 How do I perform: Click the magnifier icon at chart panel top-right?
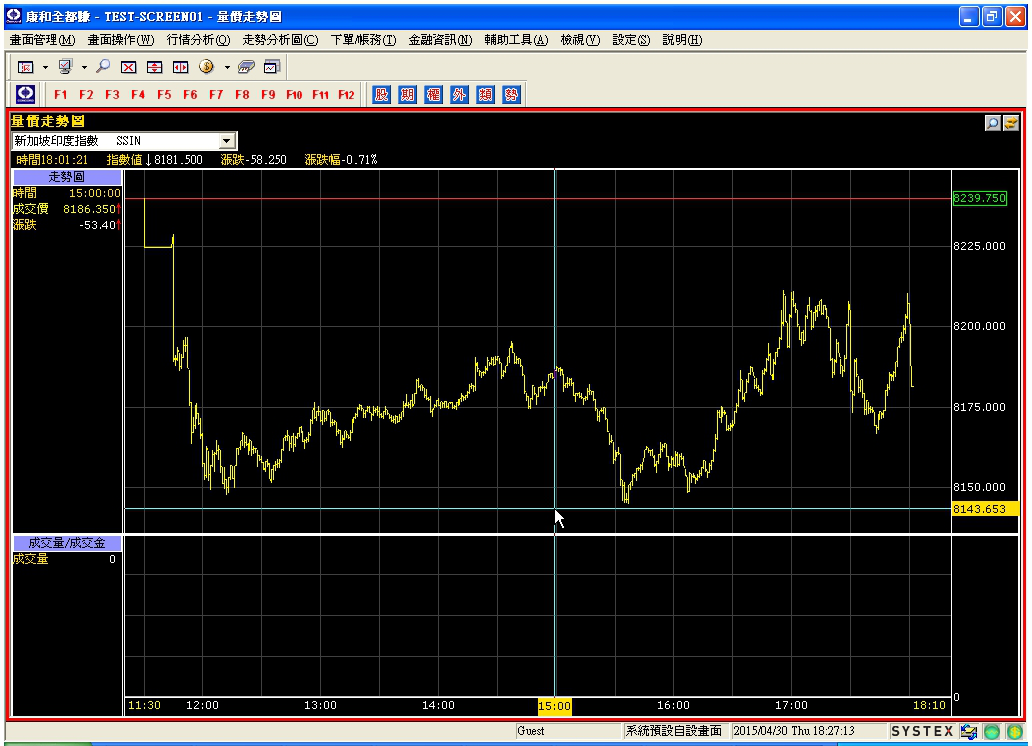click(993, 122)
